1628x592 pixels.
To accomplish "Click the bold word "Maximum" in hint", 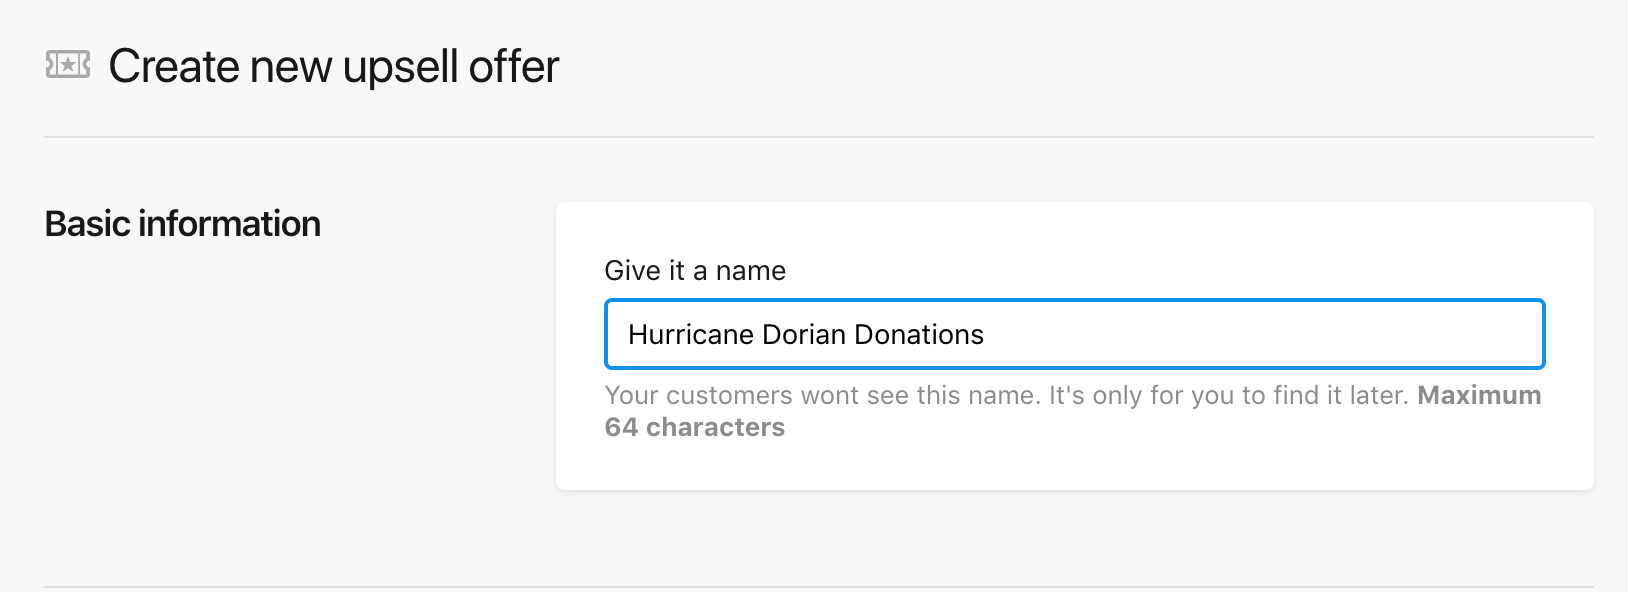I will [x=1479, y=396].
